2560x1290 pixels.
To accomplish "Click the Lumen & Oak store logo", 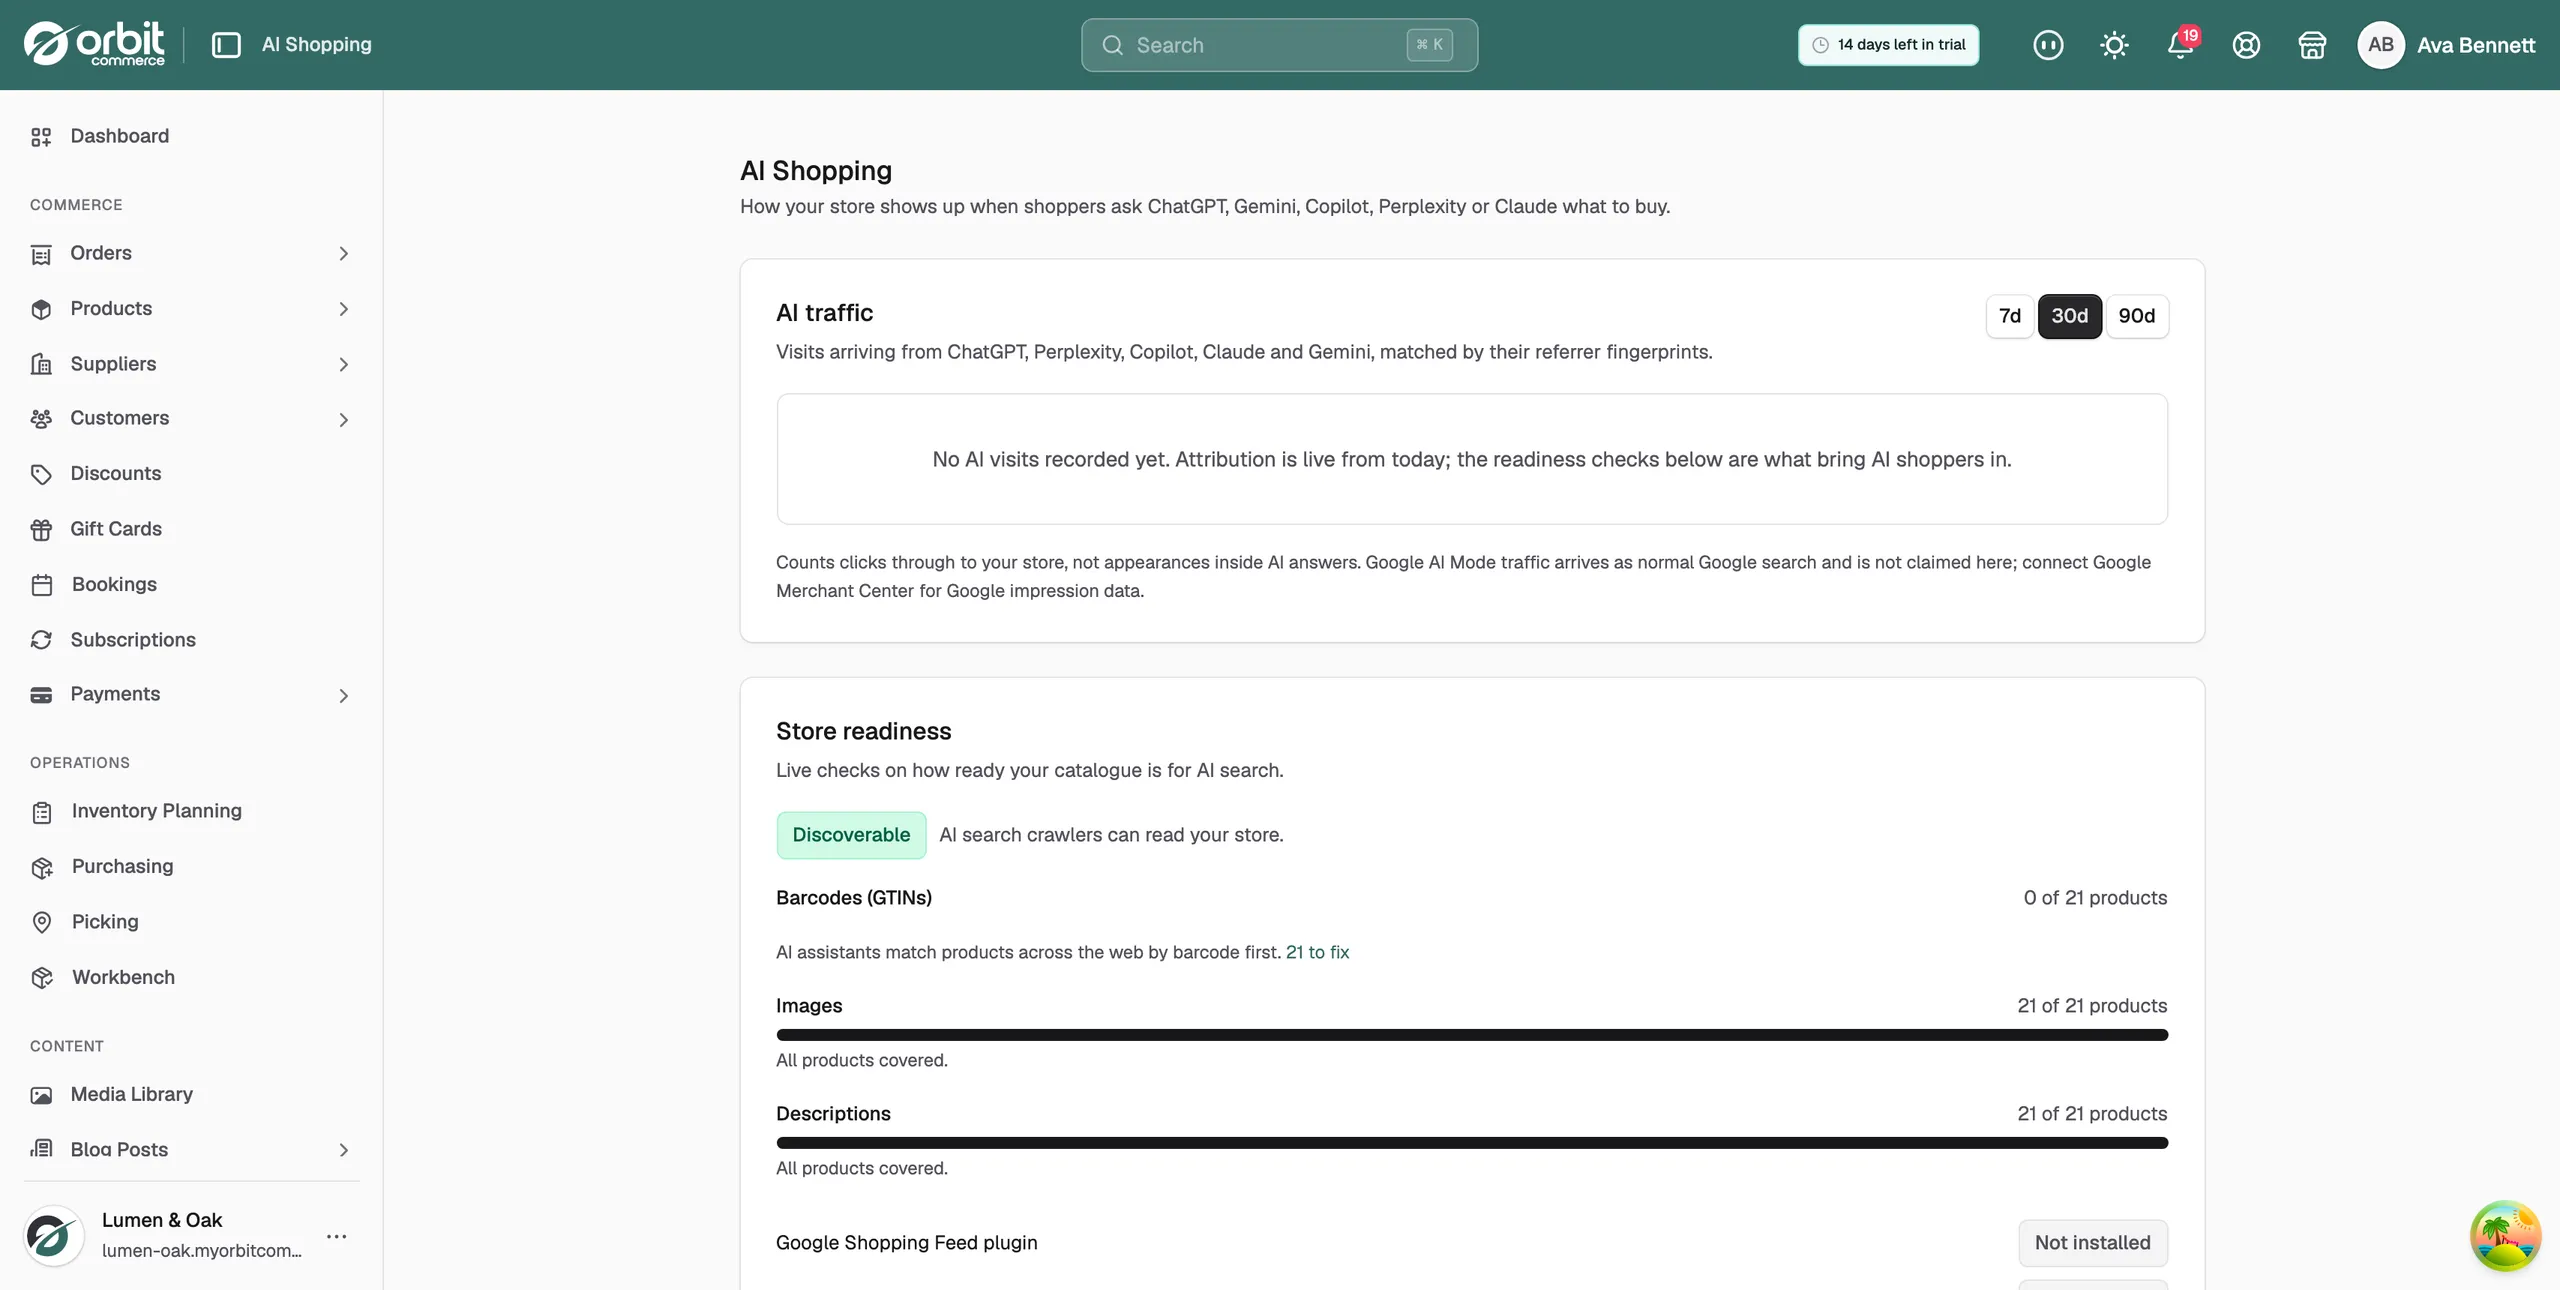I will coord(53,1236).
